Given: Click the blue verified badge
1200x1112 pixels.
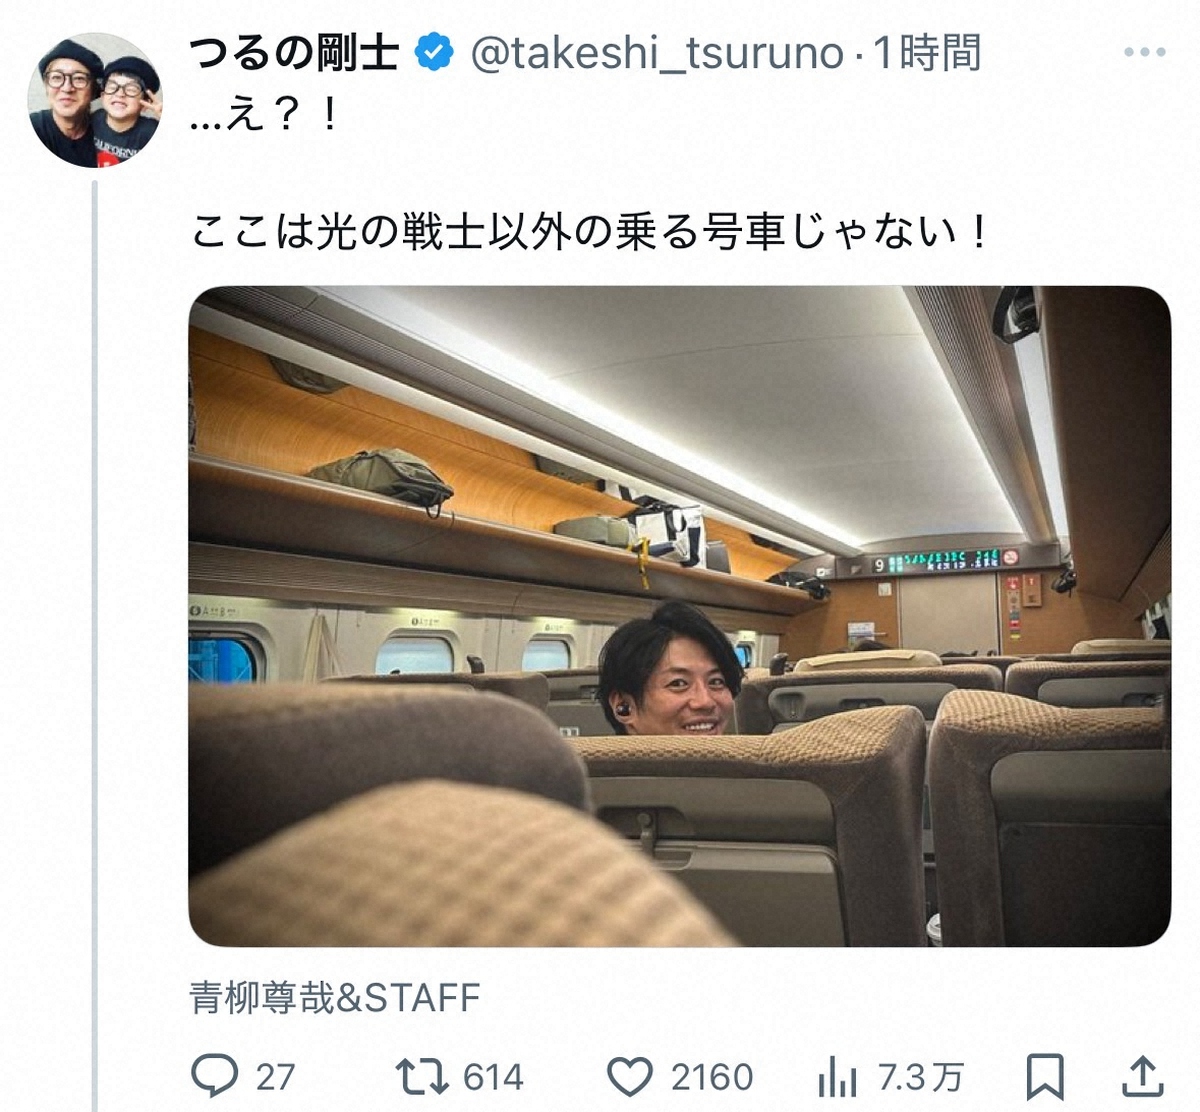Looking at the screenshot, I should [434, 53].
